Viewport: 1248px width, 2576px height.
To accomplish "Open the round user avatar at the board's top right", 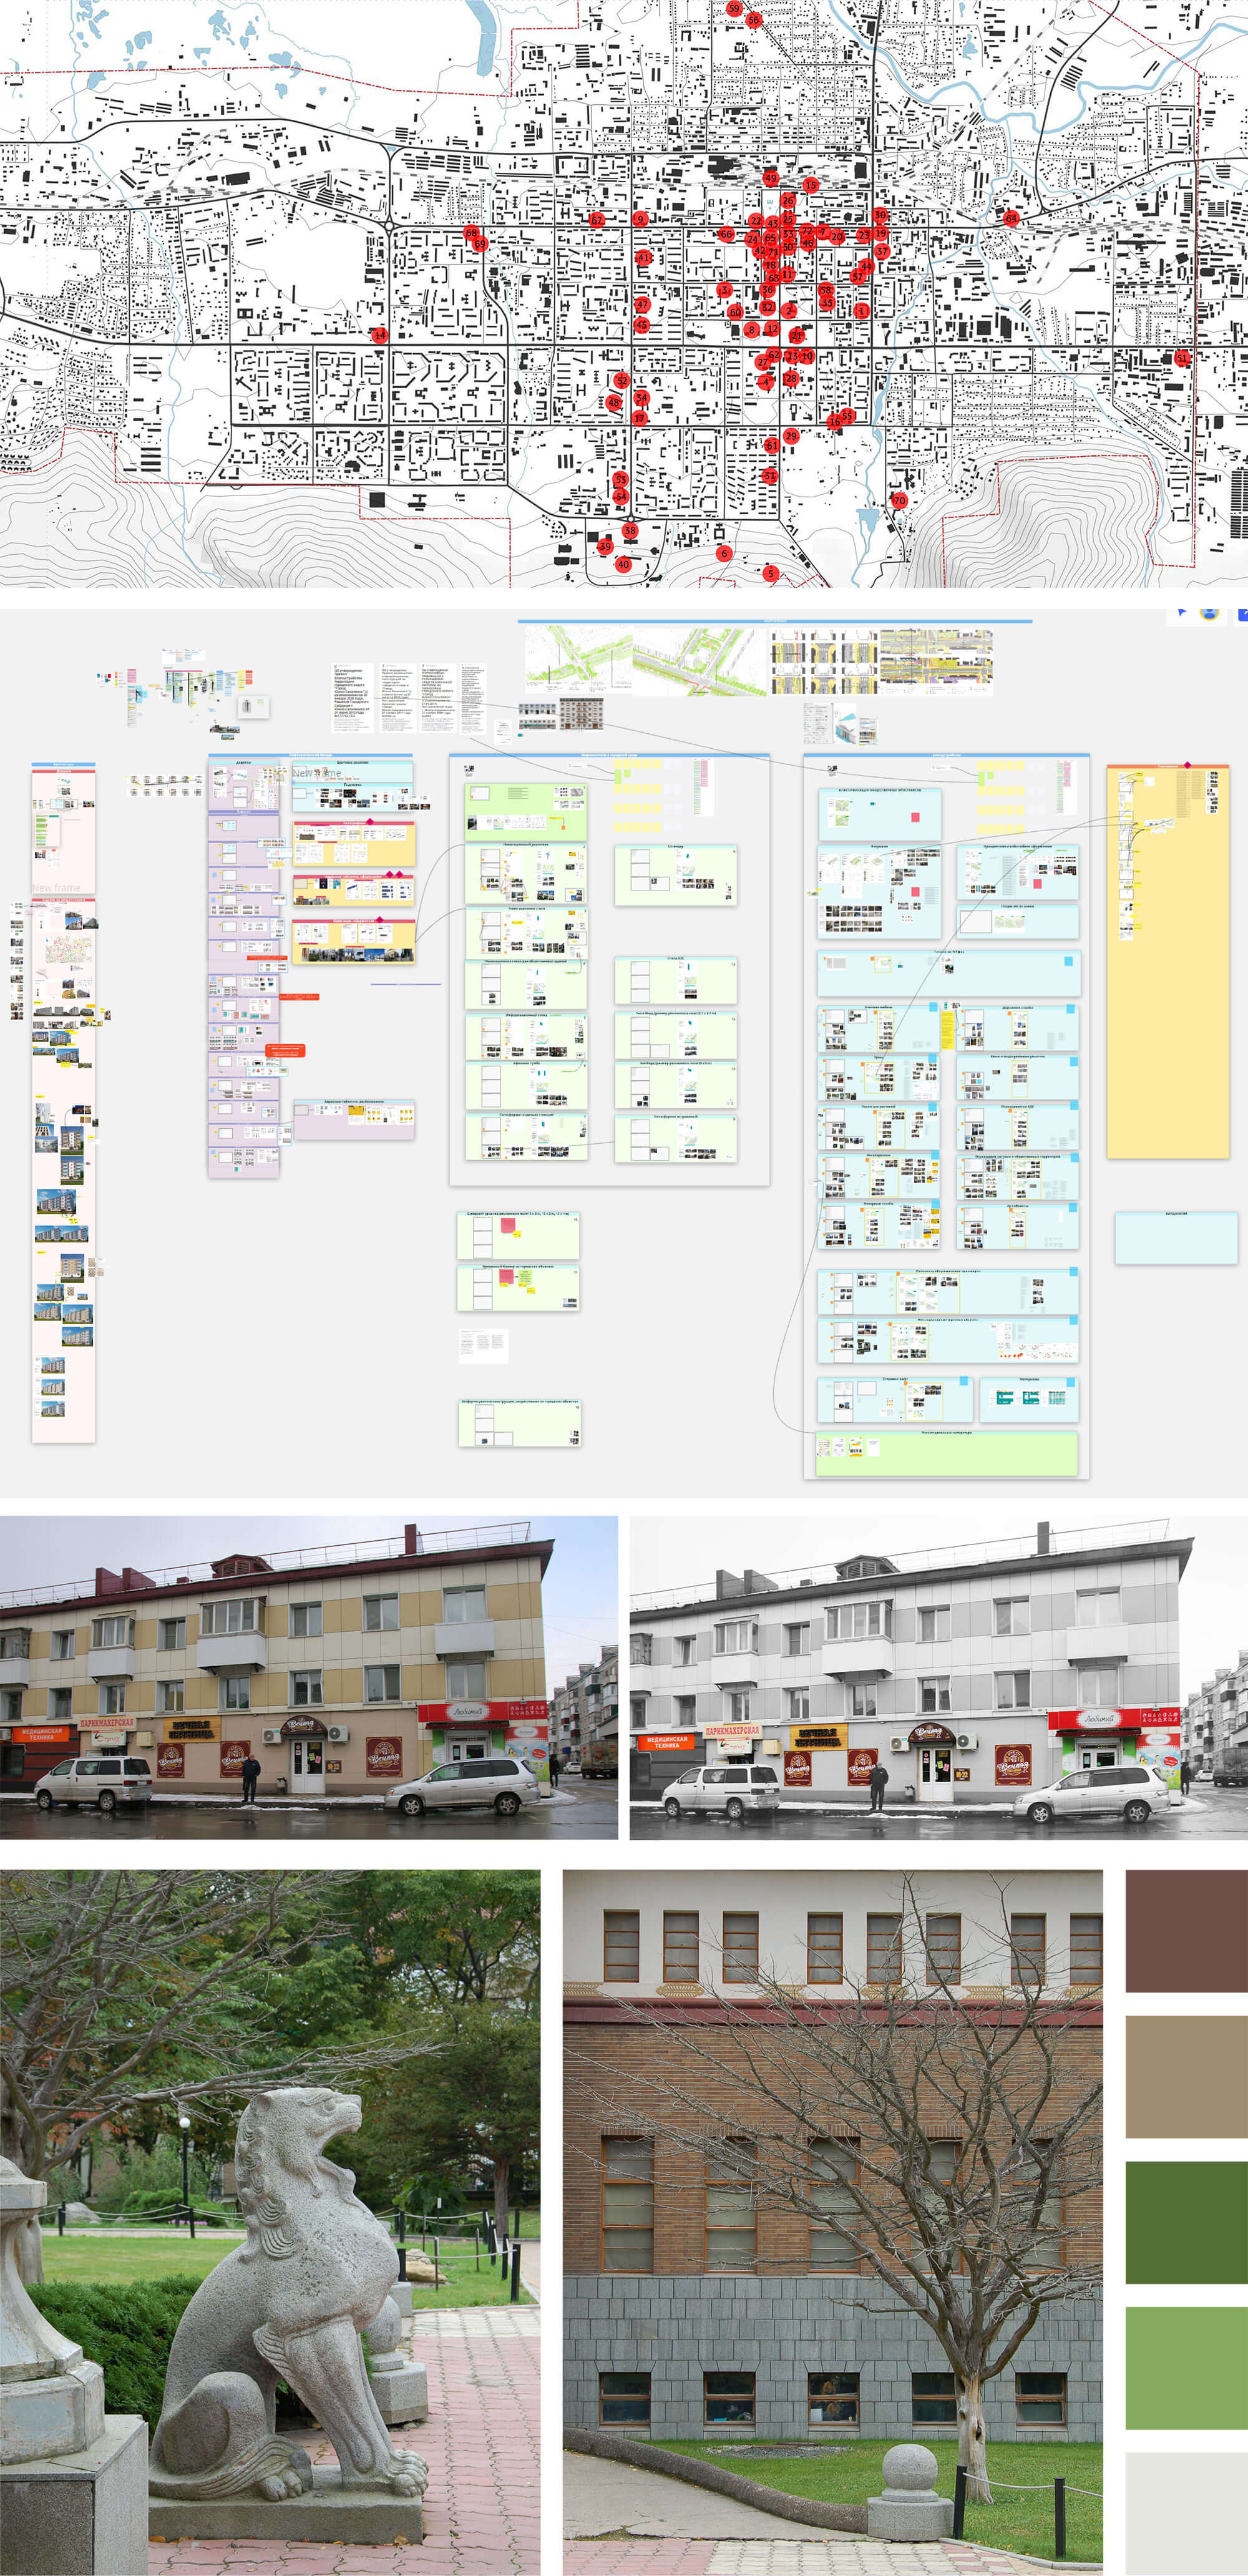I will pos(1210,614).
